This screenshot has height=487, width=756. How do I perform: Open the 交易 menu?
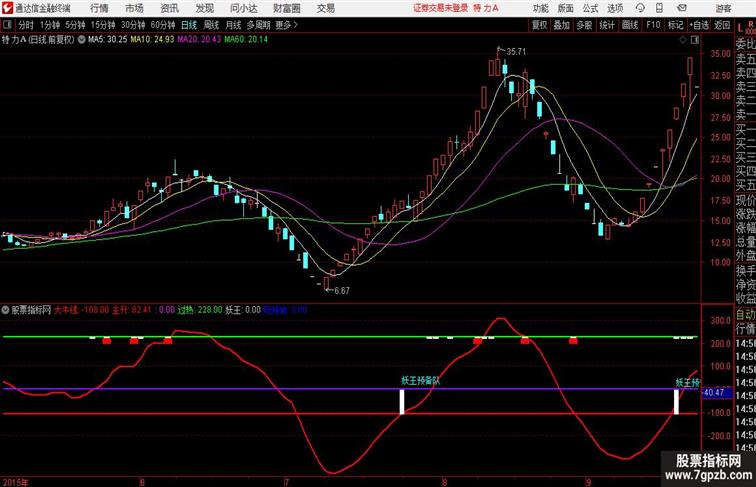pyautogui.click(x=325, y=8)
